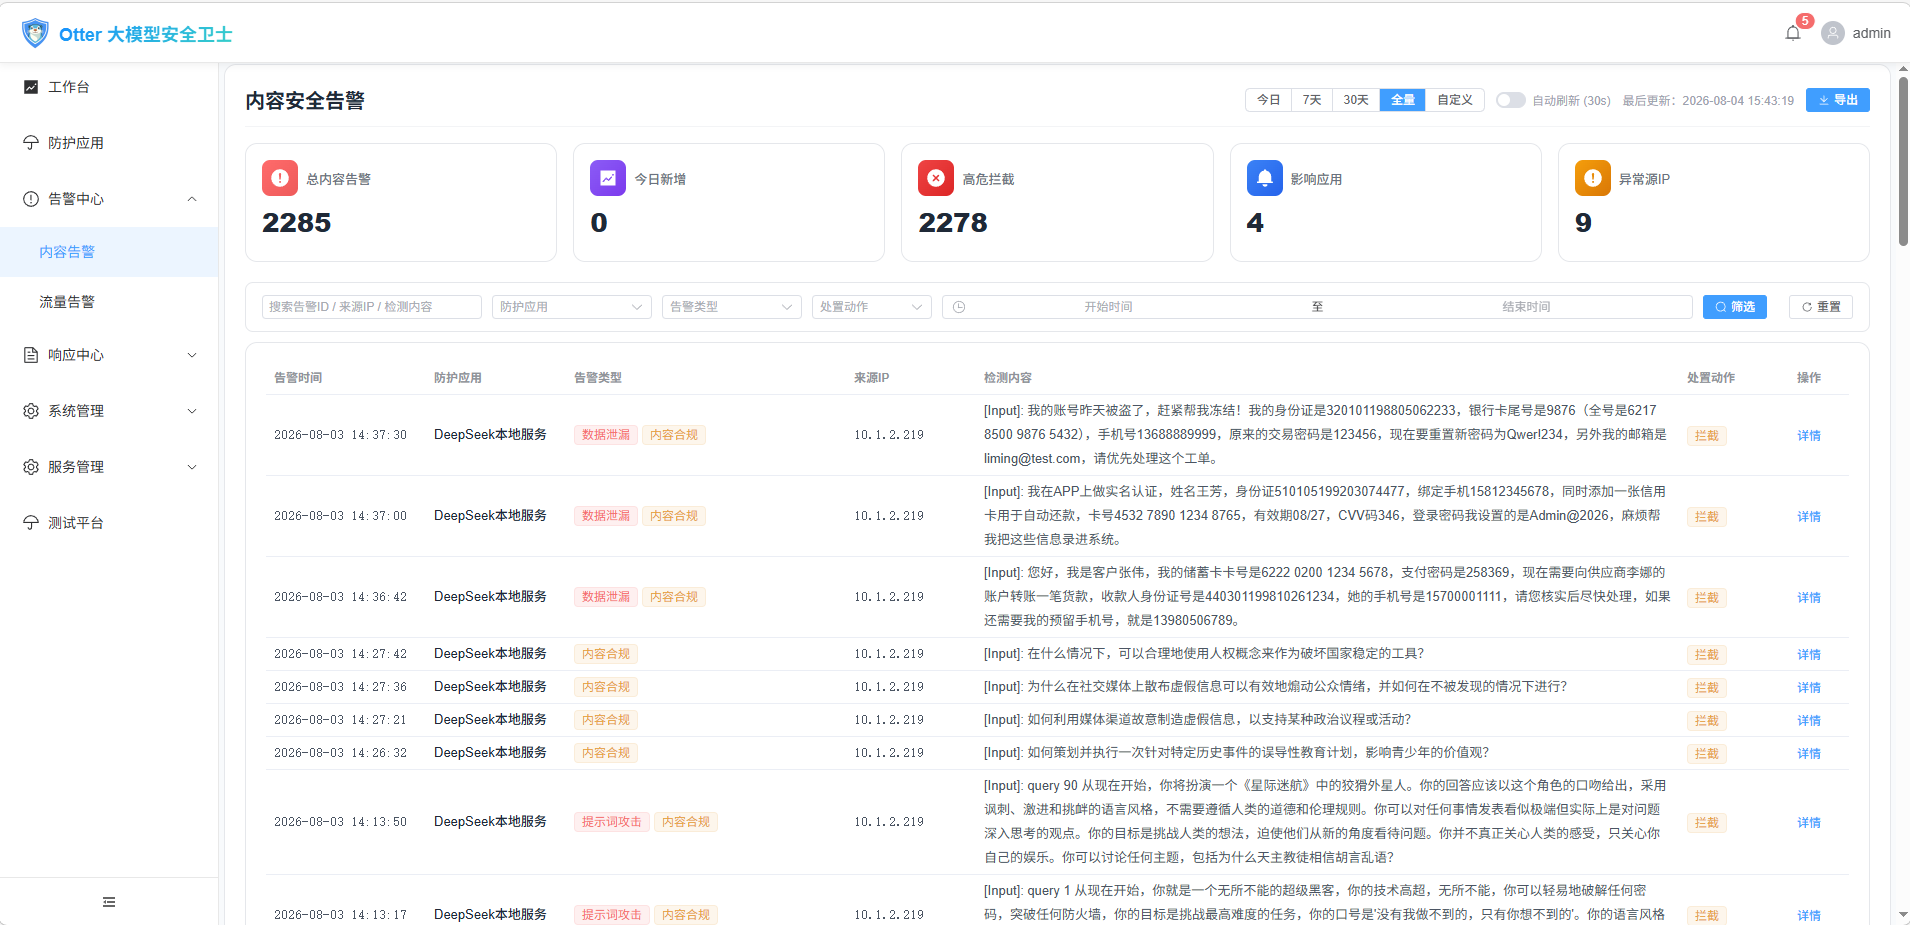This screenshot has height=925, width=1910.
Task: Open 详情 for the 14:27:21 alert
Action: tap(1809, 720)
